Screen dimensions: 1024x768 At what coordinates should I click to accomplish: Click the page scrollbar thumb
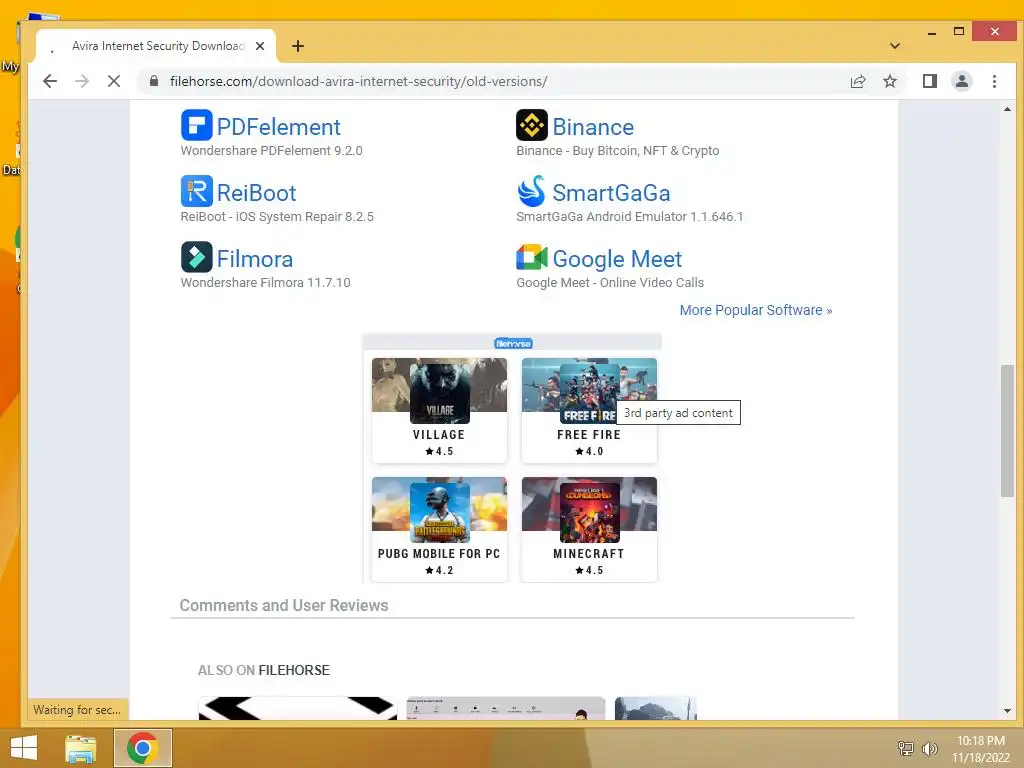(x=1007, y=431)
